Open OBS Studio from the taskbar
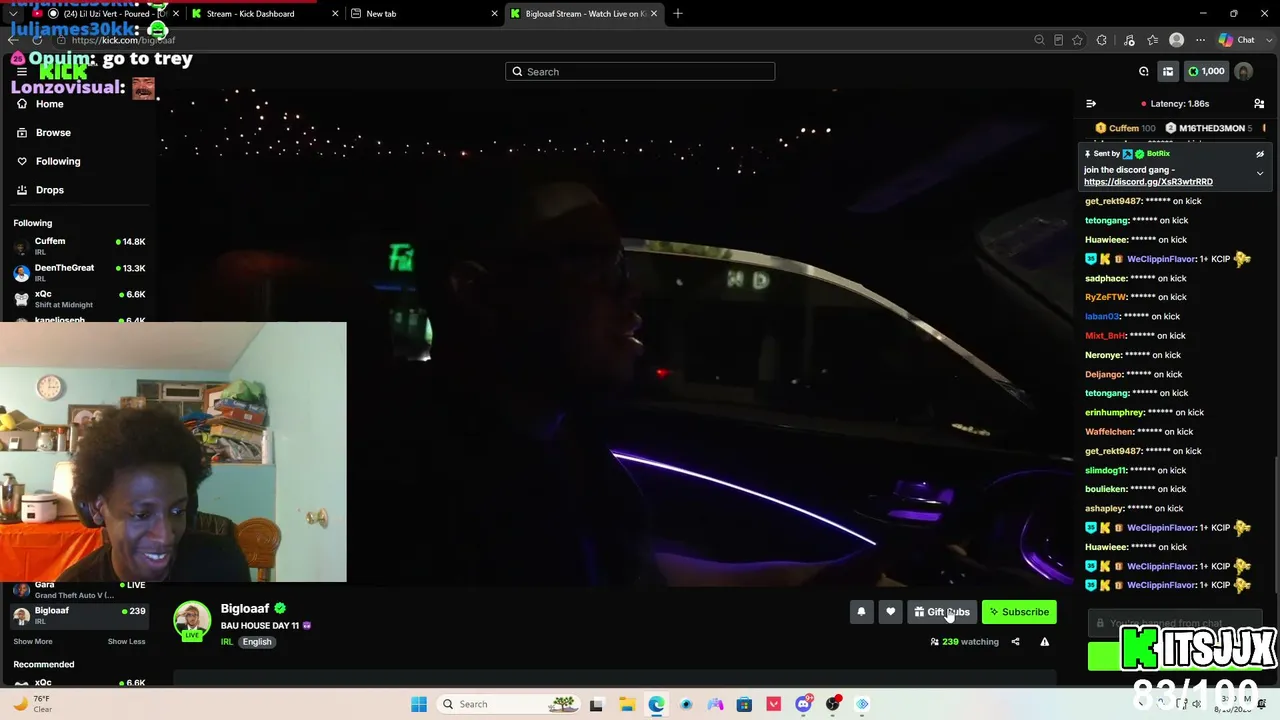The width and height of the screenshot is (1280, 720). 833,704
